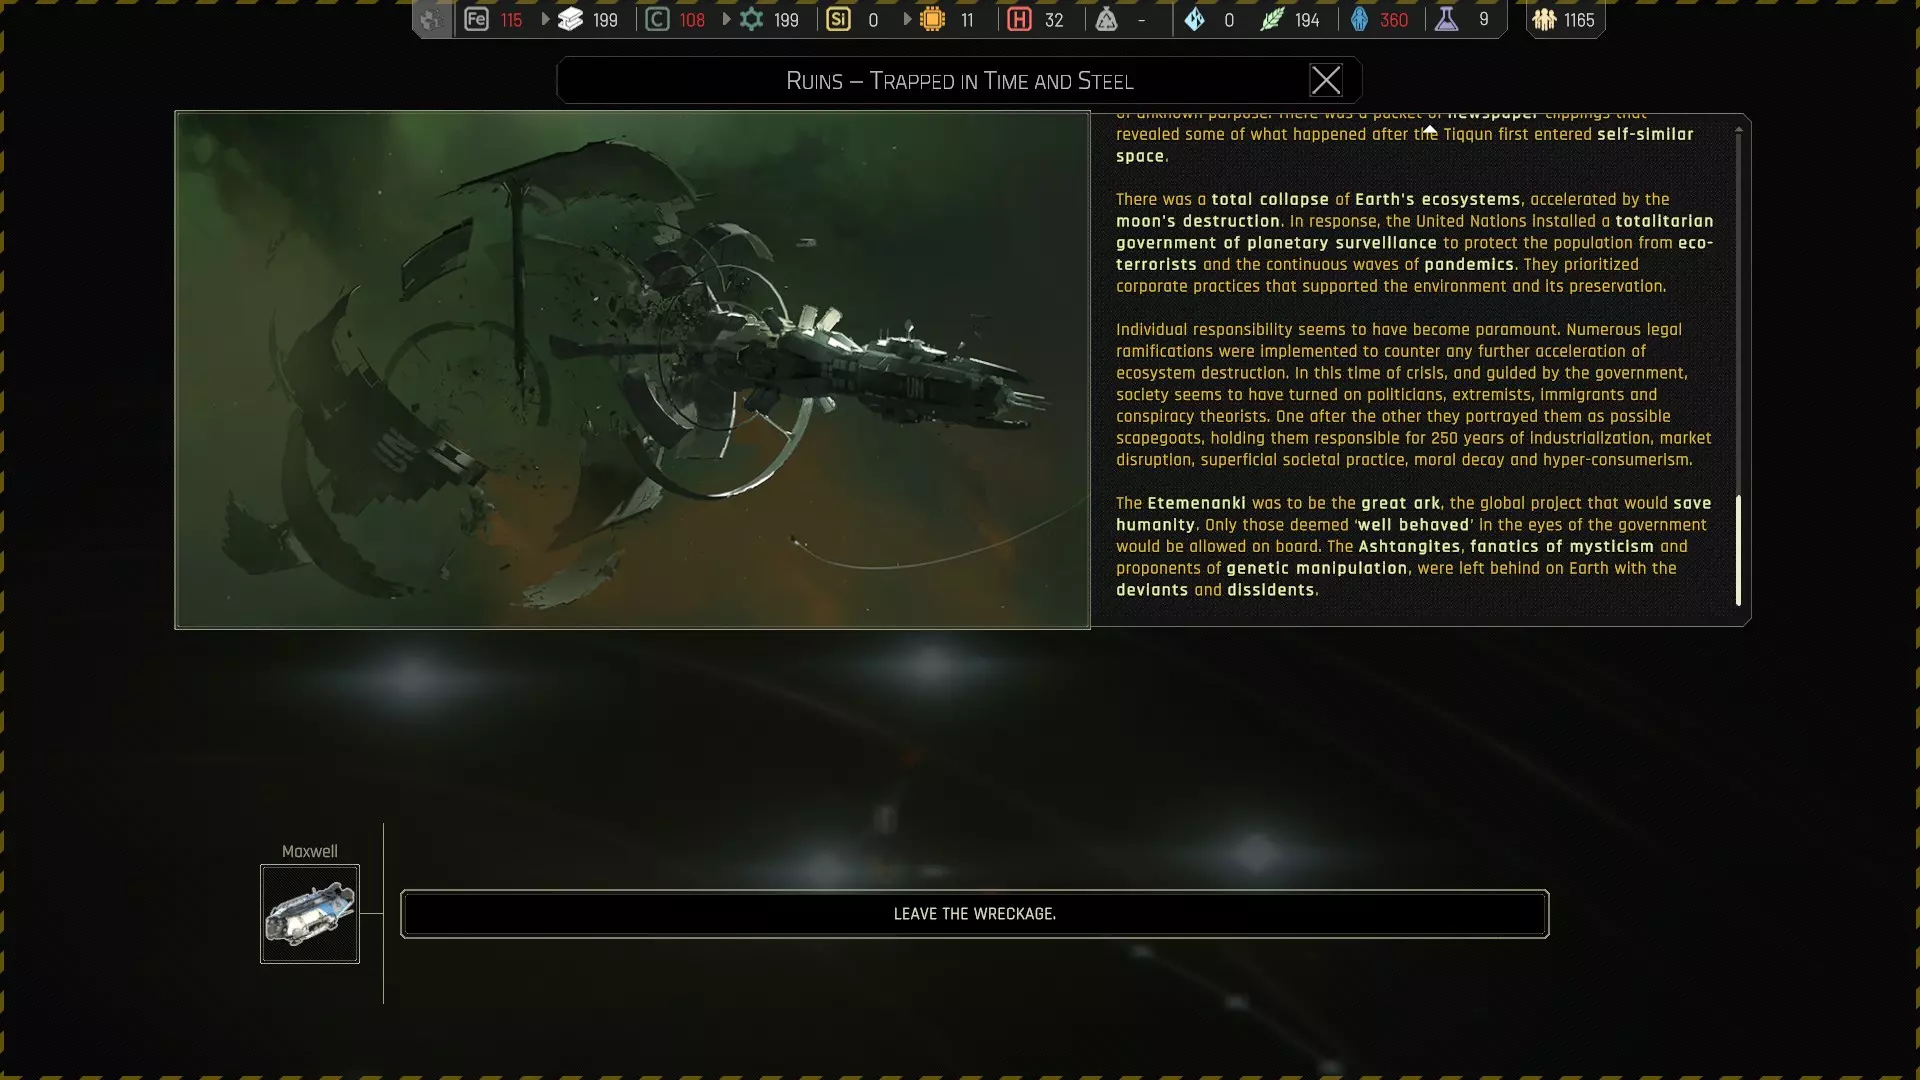
Task: Expand the iron to metal conversion arrow
Action: tap(545, 19)
